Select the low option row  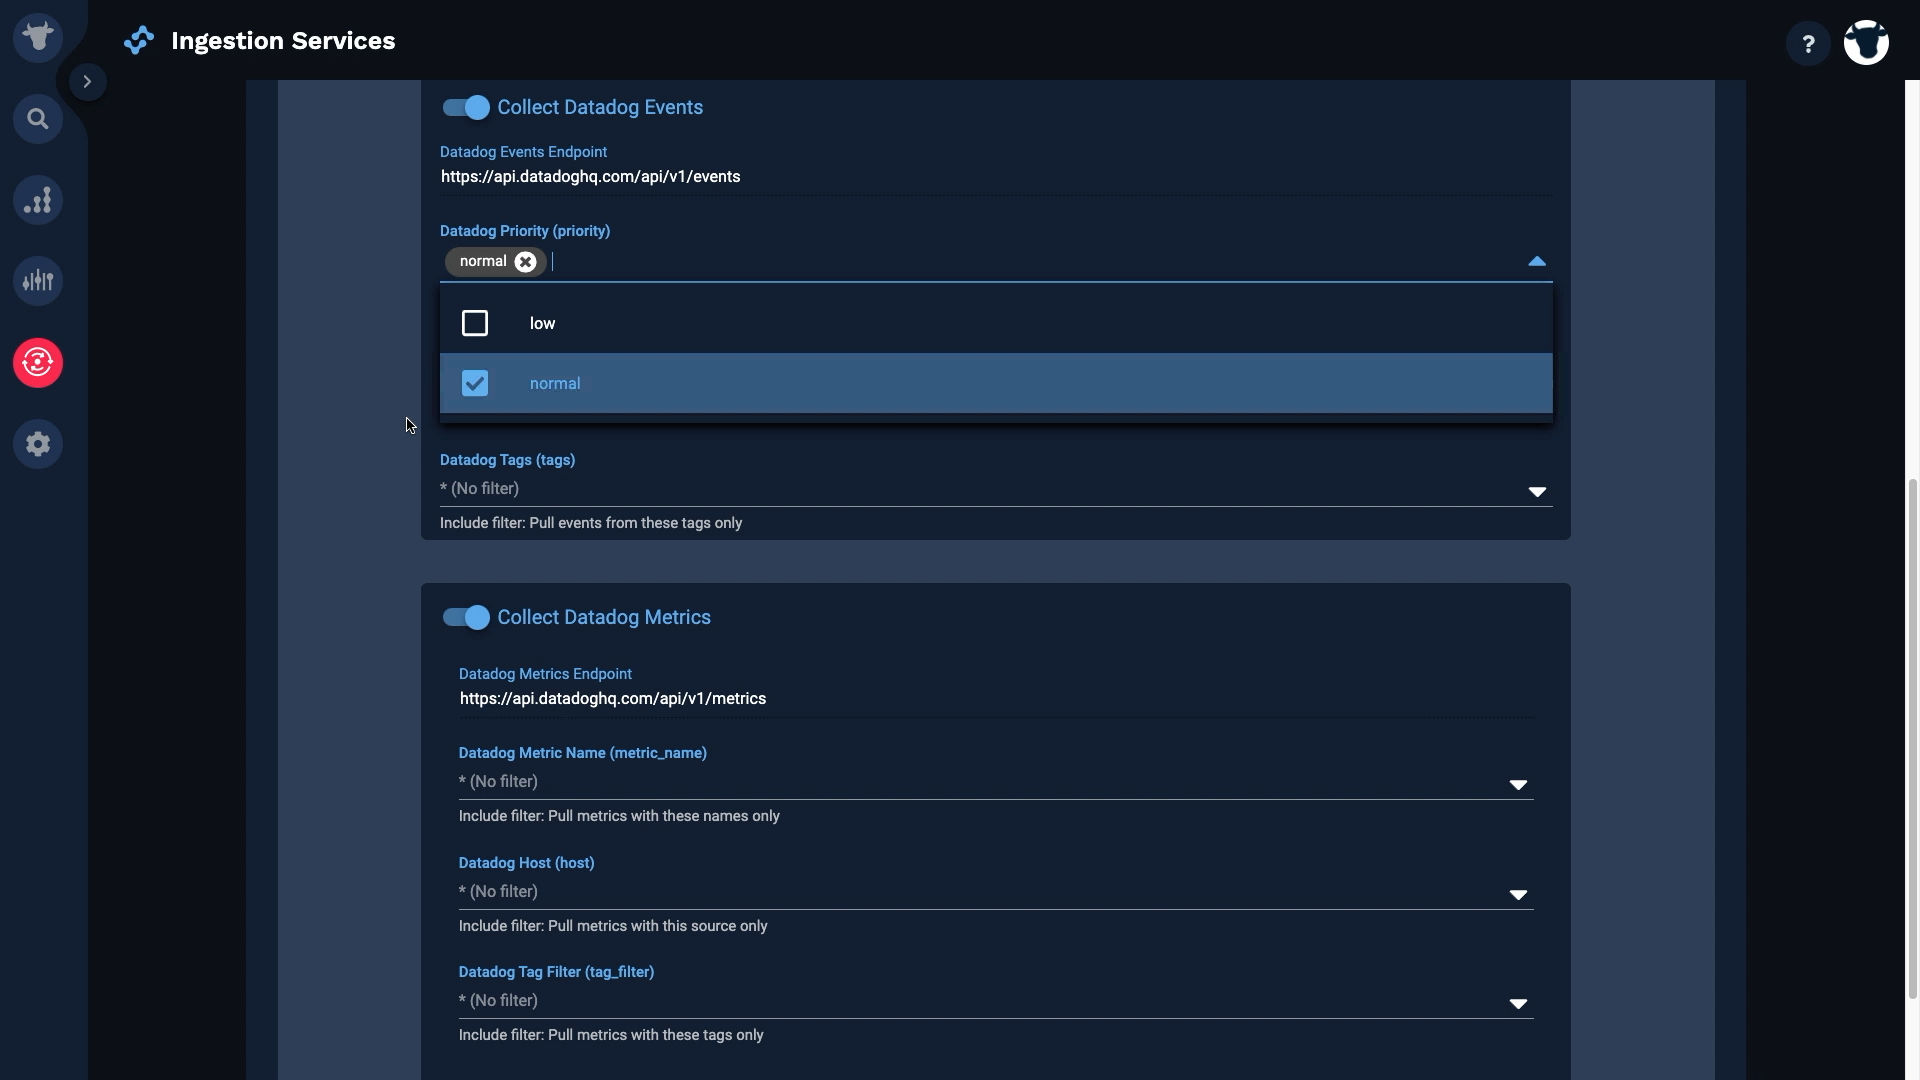pyautogui.click(x=996, y=323)
